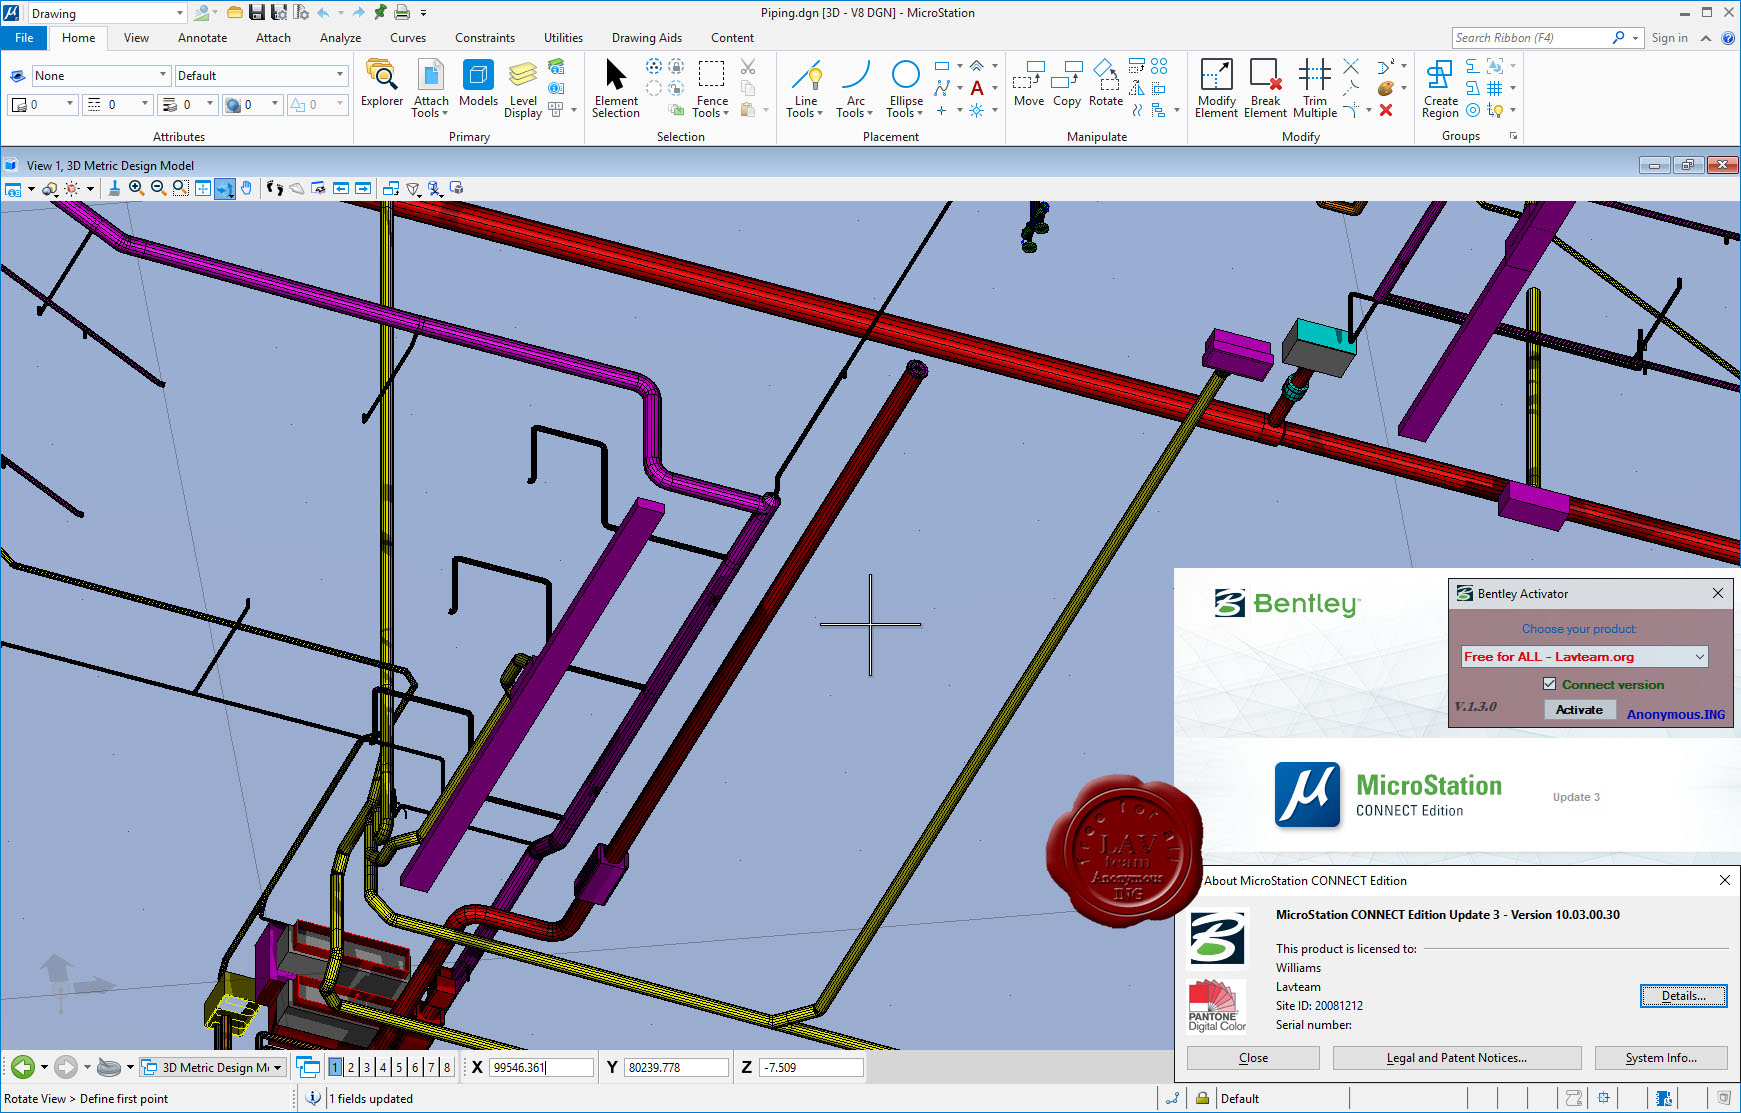Screen dimensions: 1741x1113
Task: Open Drawing workflow dropdown
Action: [x=107, y=13]
